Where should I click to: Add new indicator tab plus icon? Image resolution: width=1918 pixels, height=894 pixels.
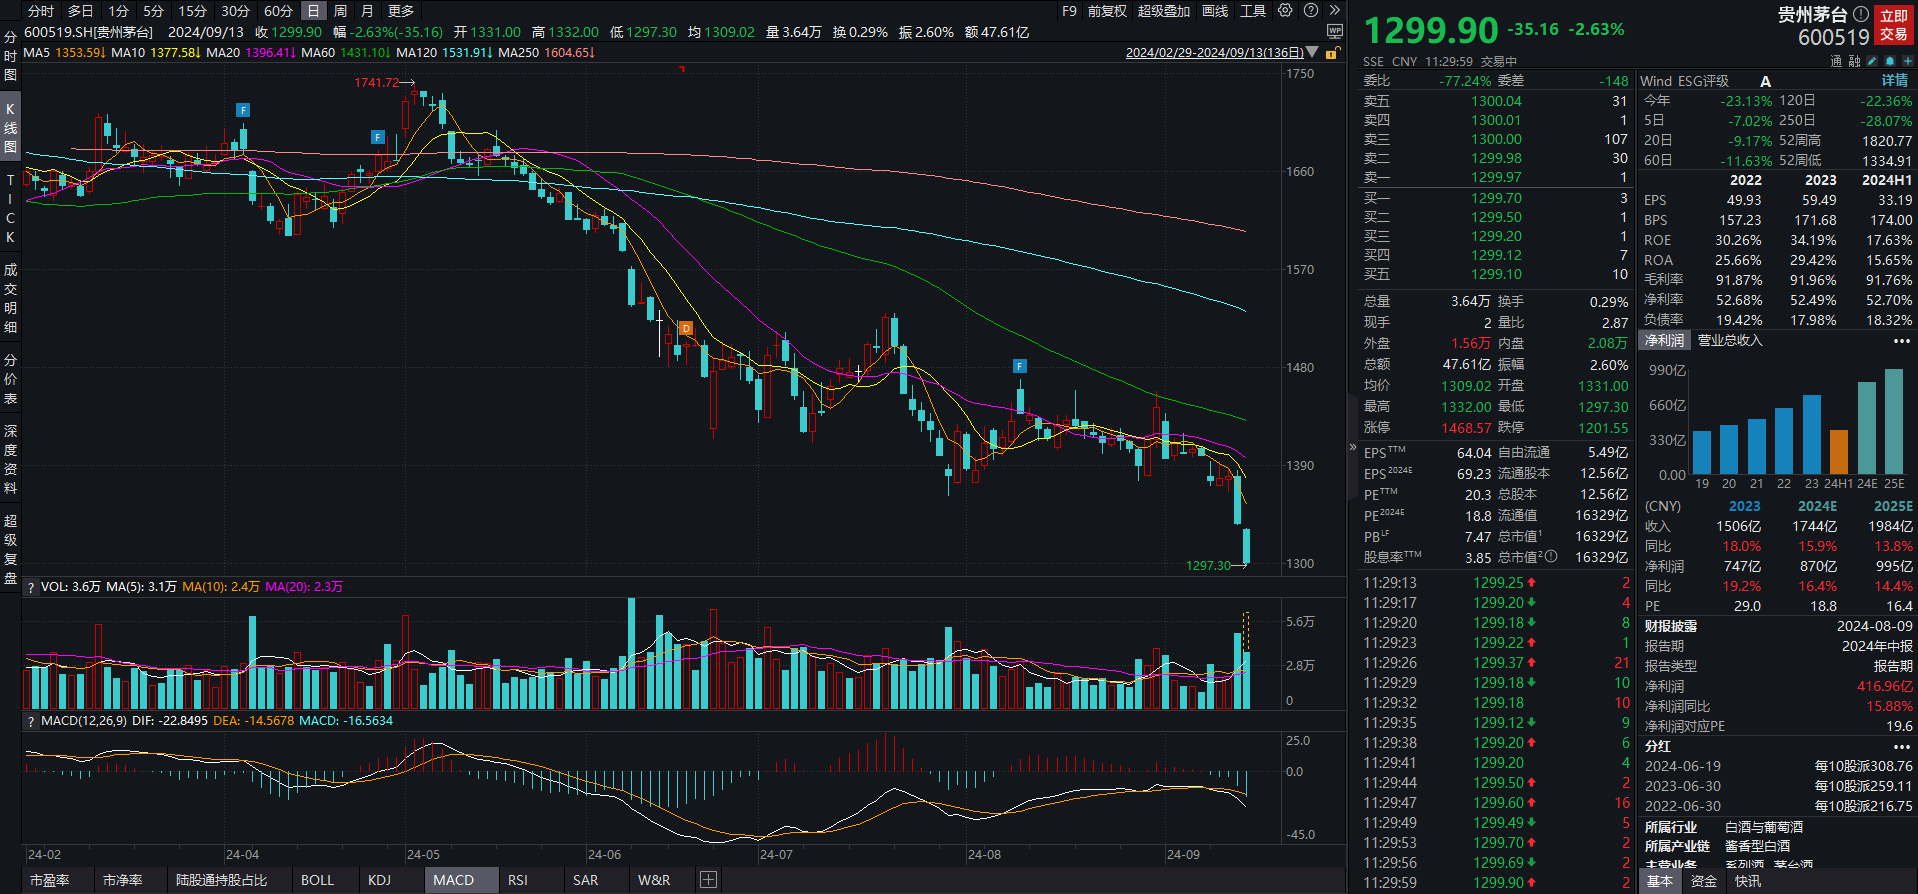pos(708,880)
